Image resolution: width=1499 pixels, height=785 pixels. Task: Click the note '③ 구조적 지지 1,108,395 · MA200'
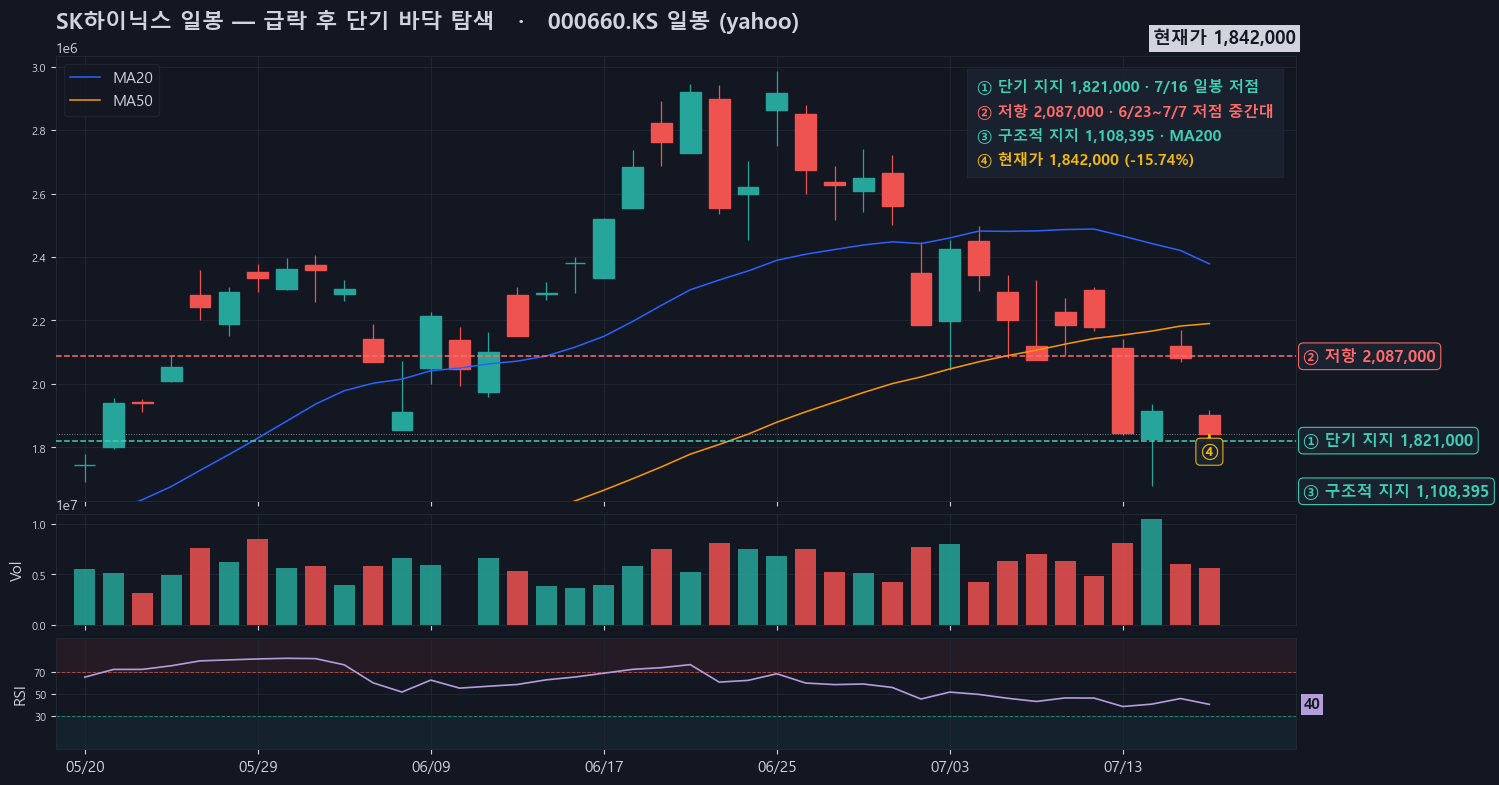(x=1099, y=135)
